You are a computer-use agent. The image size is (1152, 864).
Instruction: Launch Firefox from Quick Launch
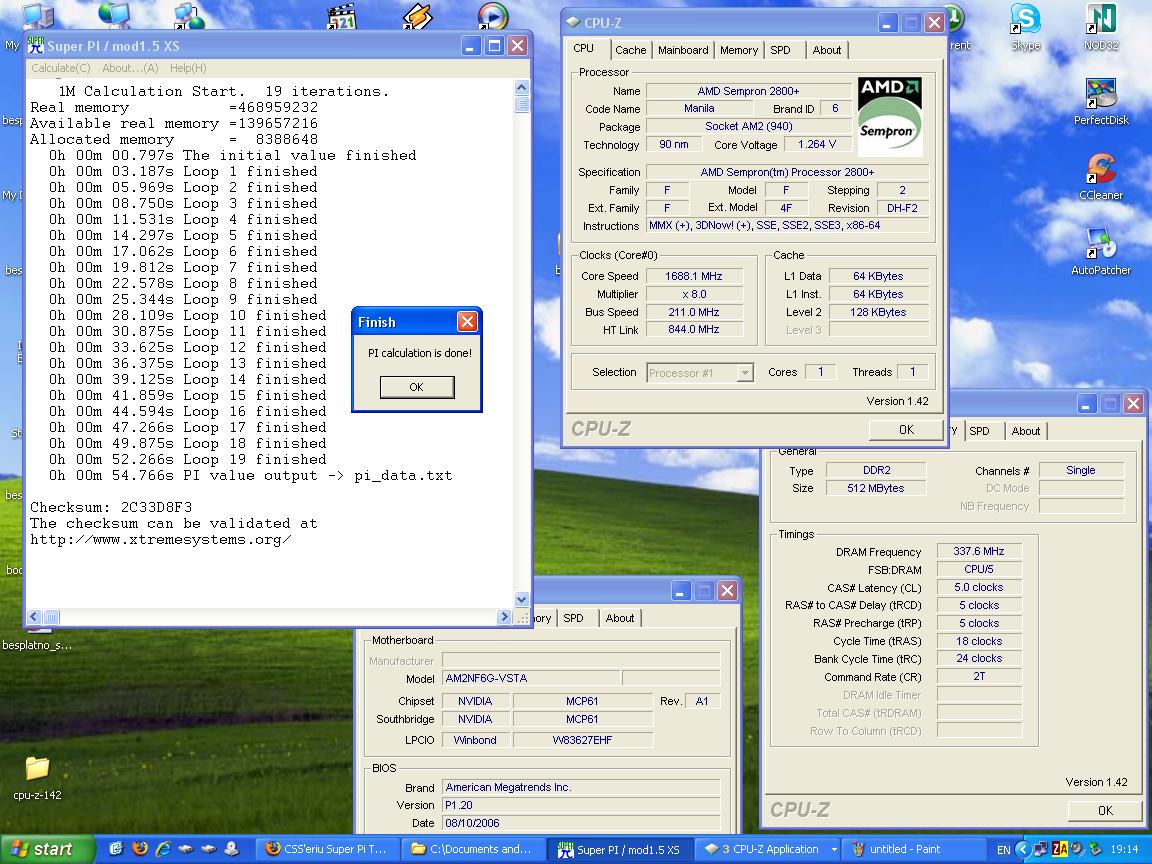point(140,849)
